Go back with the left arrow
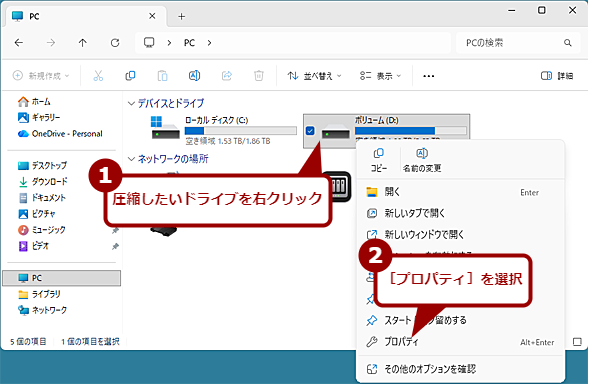Viewport: 589px width, 385px height. [x=19, y=43]
